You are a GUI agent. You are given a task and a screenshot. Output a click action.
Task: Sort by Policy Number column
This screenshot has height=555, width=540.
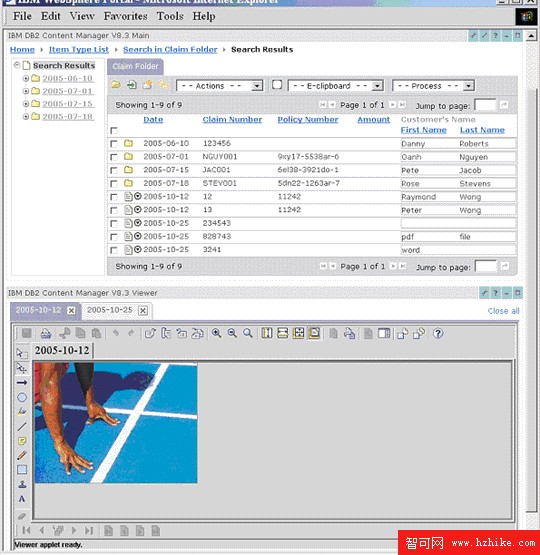(x=308, y=120)
